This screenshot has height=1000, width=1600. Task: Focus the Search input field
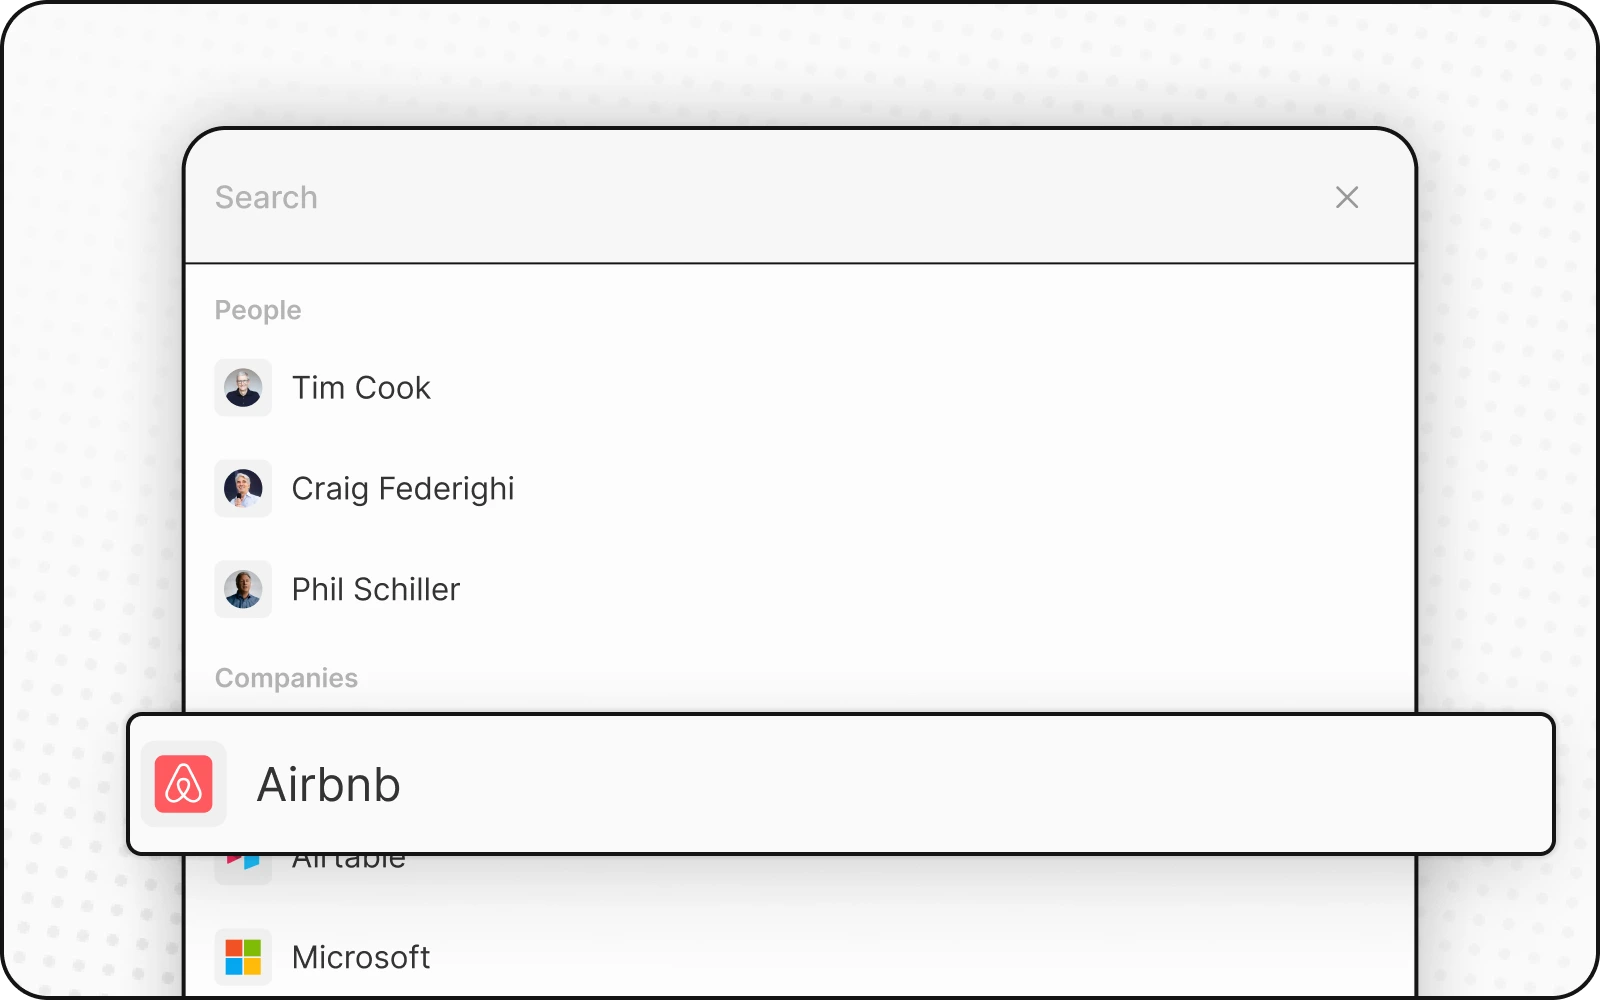[x=700, y=198]
